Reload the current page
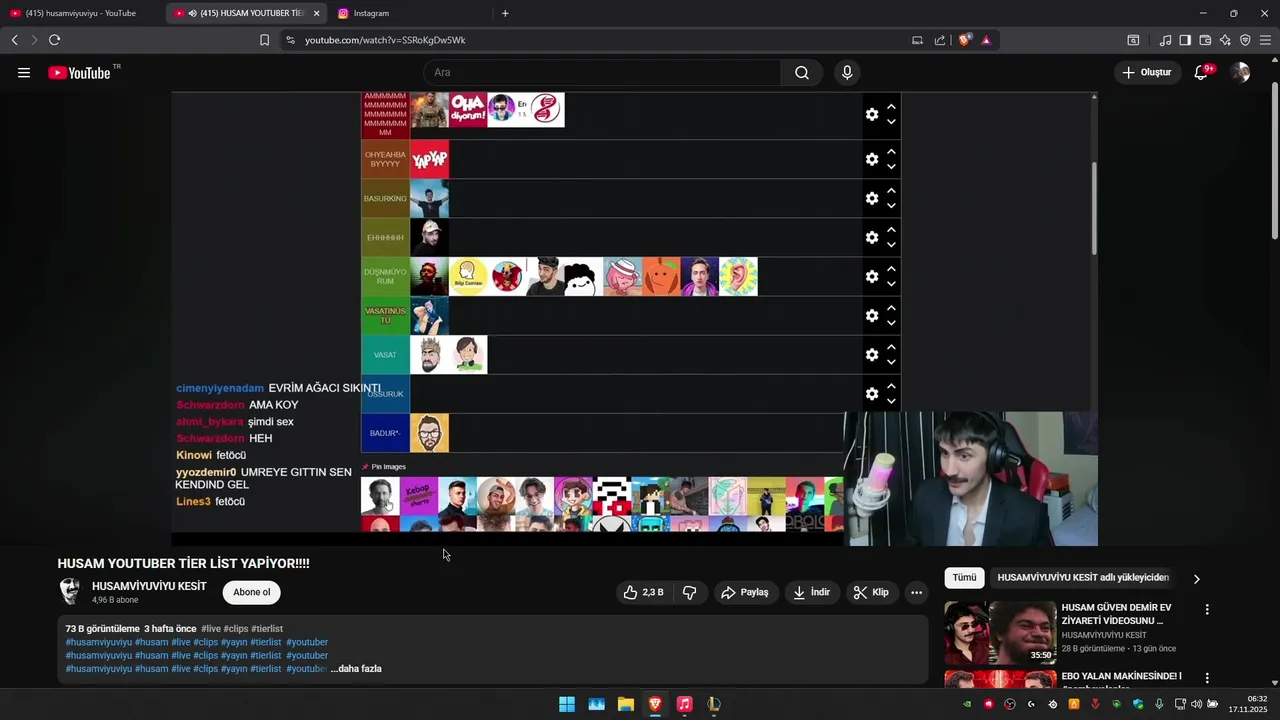Screen dimensions: 1280x720 [54, 40]
